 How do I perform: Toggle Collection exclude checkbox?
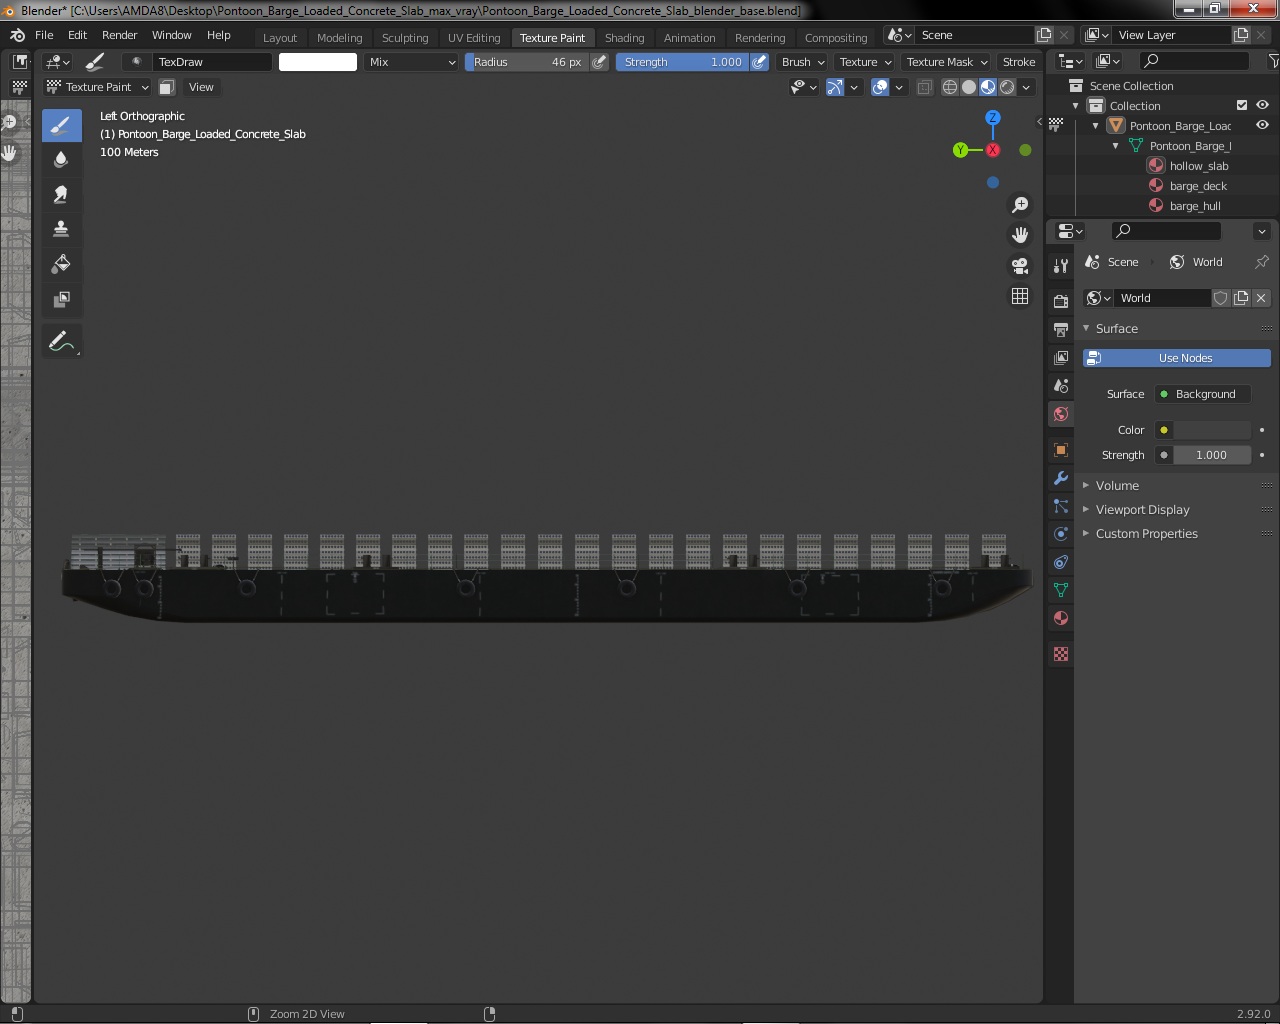tap(1242, 105)
